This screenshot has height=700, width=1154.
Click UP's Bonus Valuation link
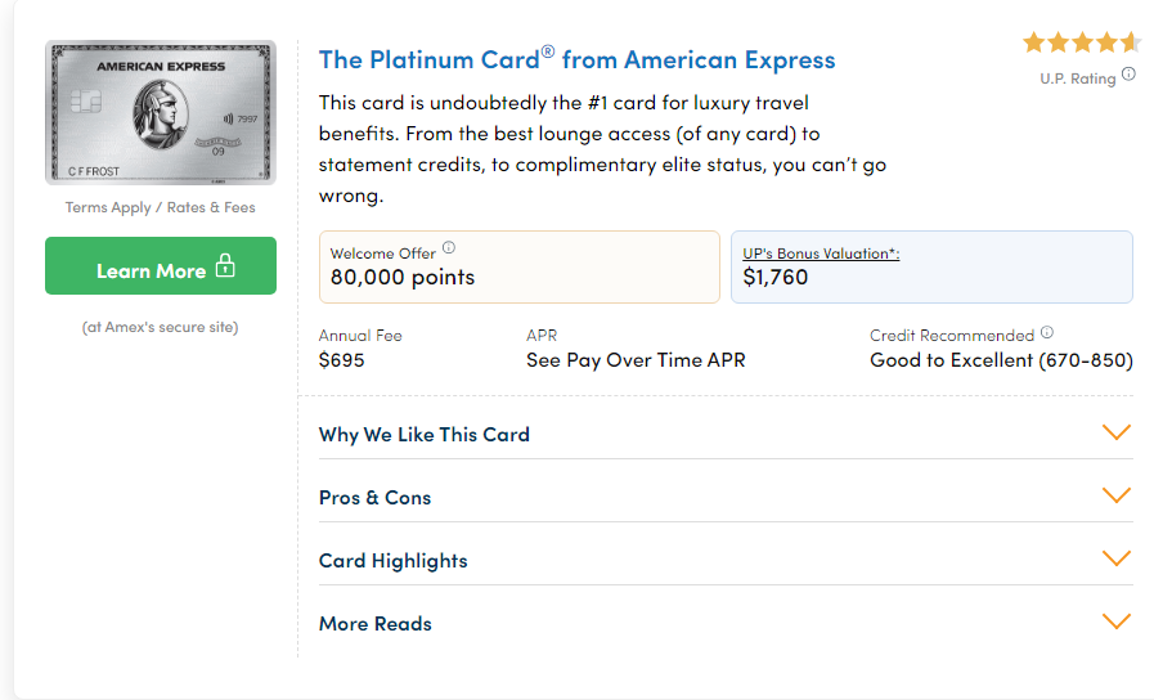(821, 253)
